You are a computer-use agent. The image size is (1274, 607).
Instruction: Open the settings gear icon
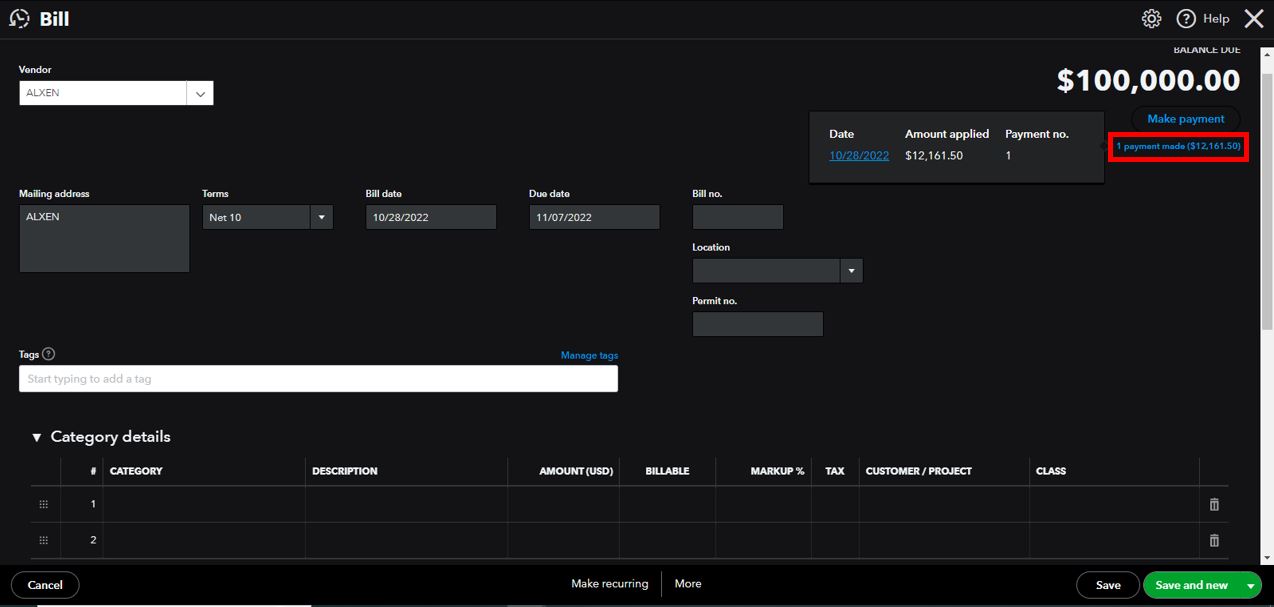point(1151,19)
